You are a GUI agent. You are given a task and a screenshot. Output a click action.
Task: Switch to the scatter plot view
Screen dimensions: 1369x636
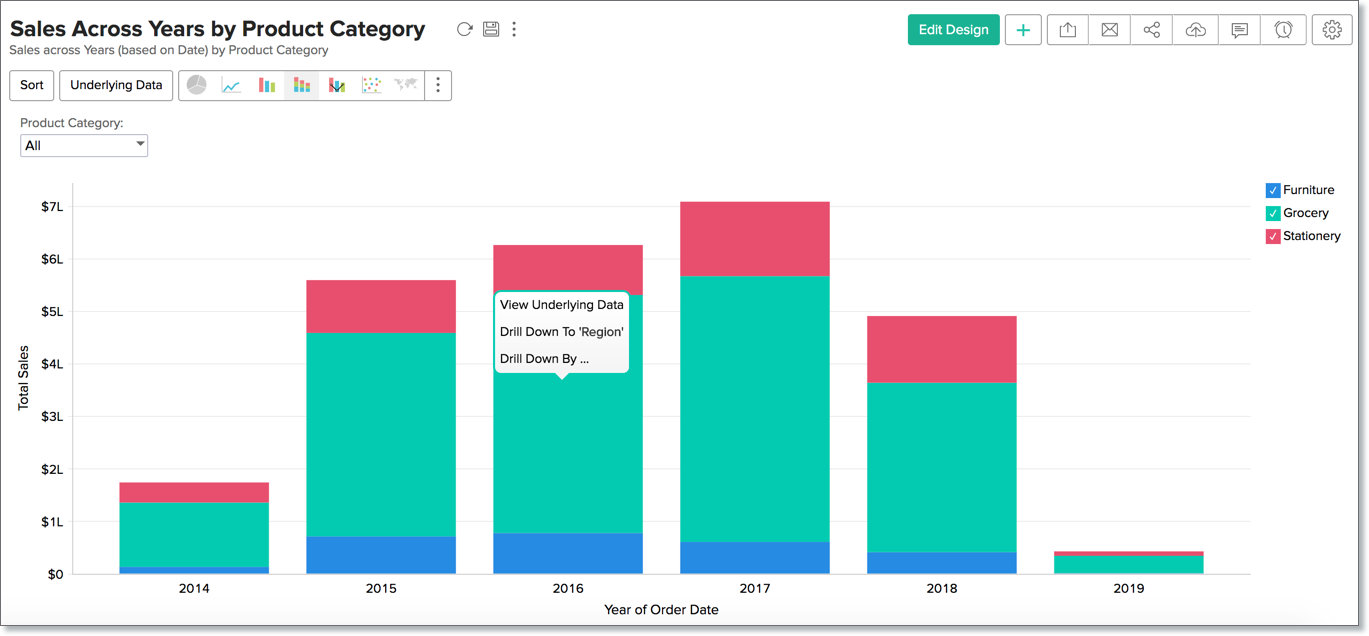tap(372, 85)
